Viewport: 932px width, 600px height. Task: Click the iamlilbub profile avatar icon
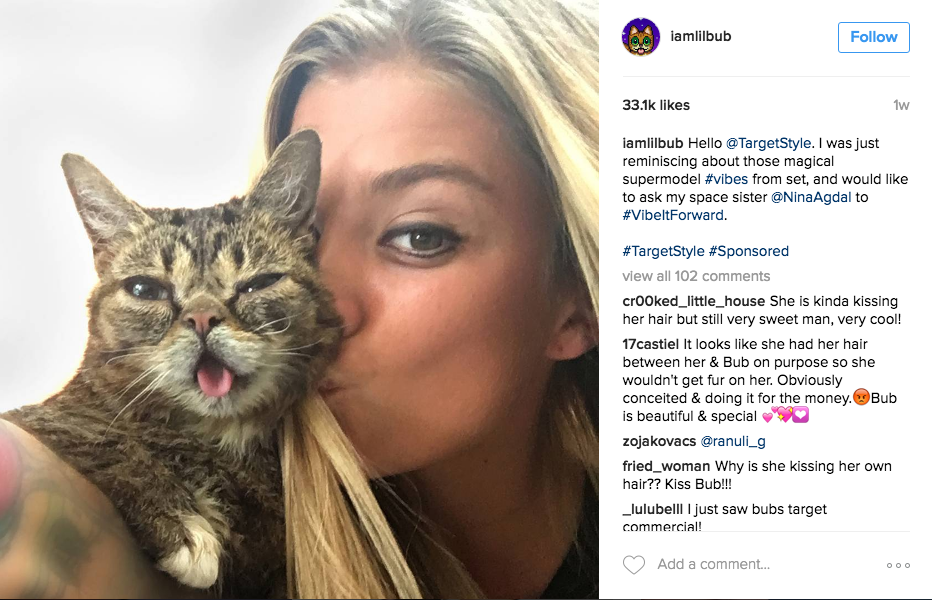tap(641, 37)
